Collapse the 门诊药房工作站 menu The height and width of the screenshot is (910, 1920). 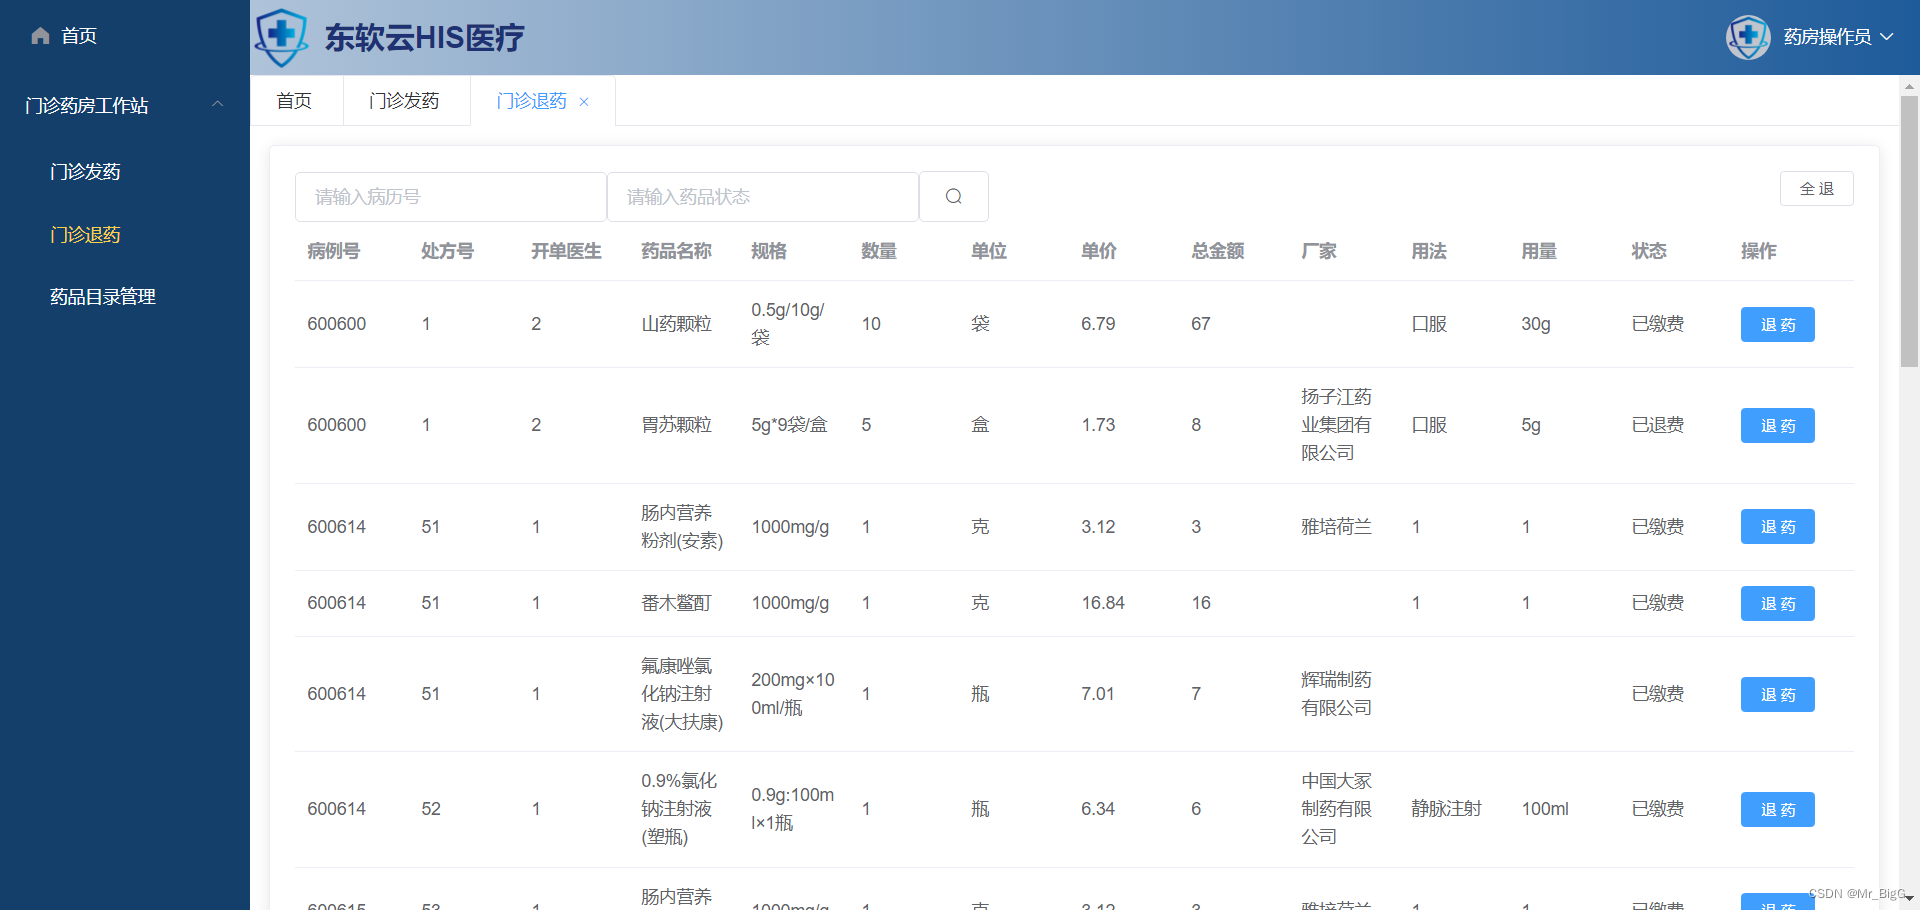[217, 105]
